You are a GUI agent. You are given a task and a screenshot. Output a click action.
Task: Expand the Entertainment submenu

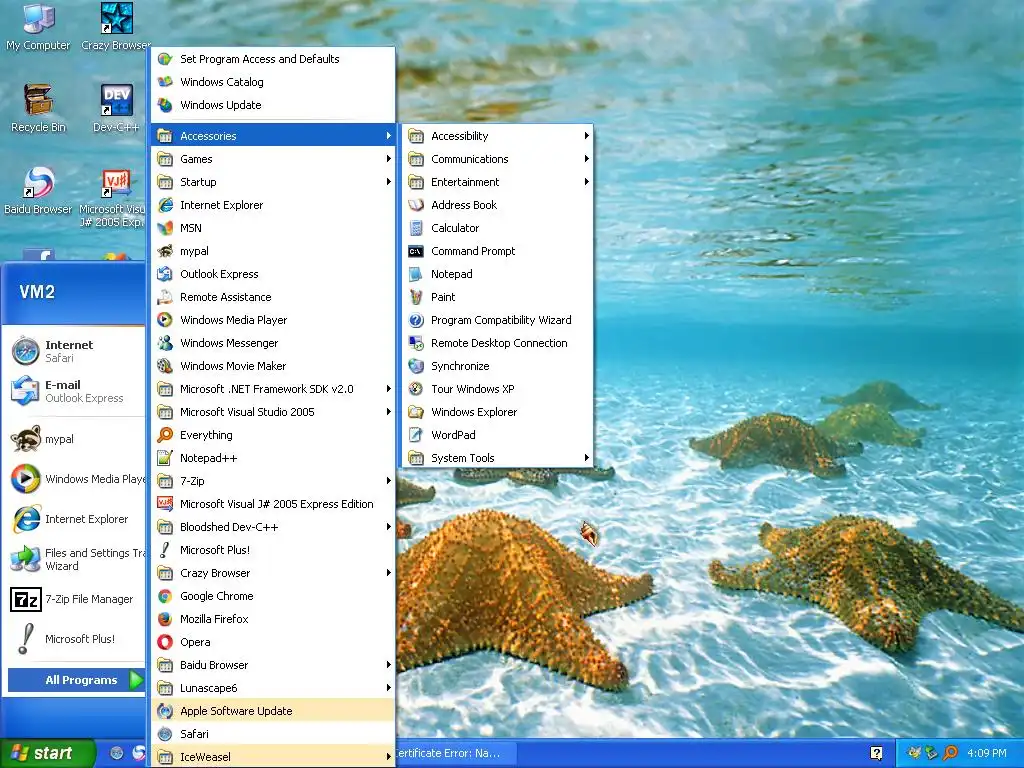500,182
